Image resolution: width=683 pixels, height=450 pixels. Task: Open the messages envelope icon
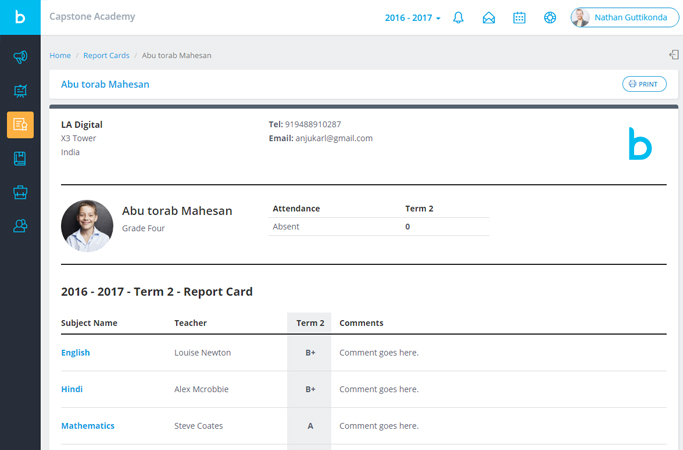(x=489, y=17)
